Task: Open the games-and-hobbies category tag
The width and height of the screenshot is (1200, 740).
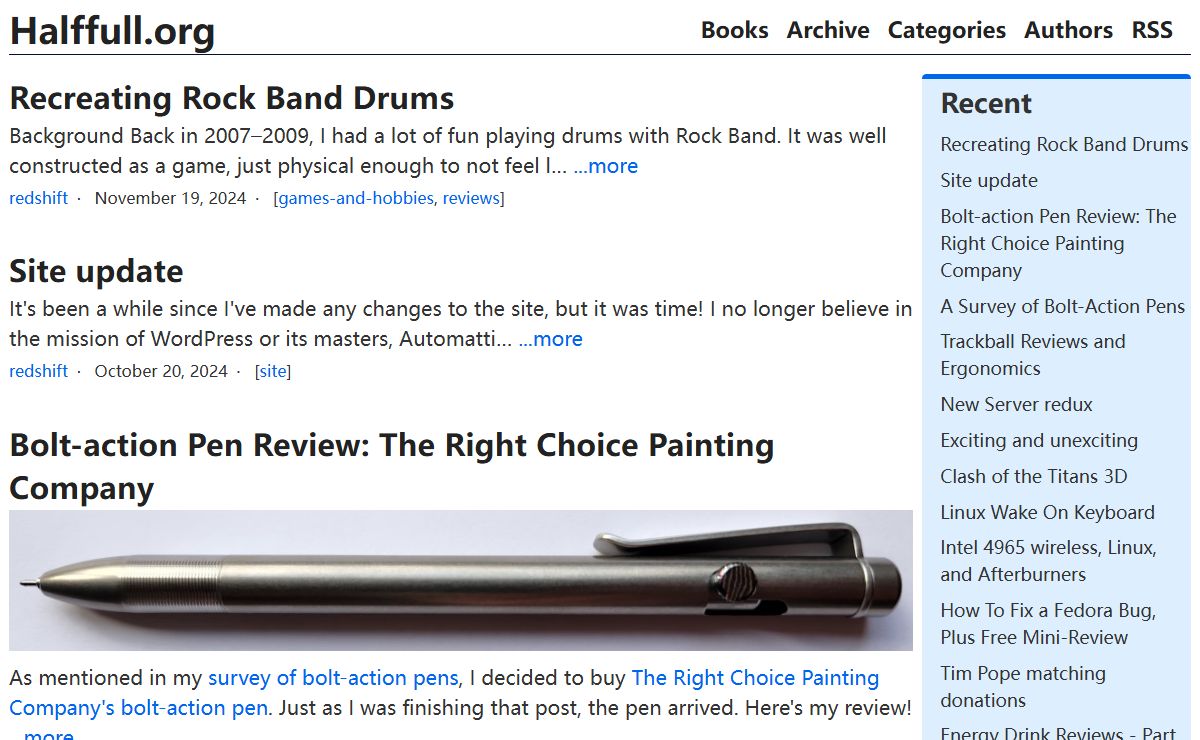Action: click(x=356, y=198)
